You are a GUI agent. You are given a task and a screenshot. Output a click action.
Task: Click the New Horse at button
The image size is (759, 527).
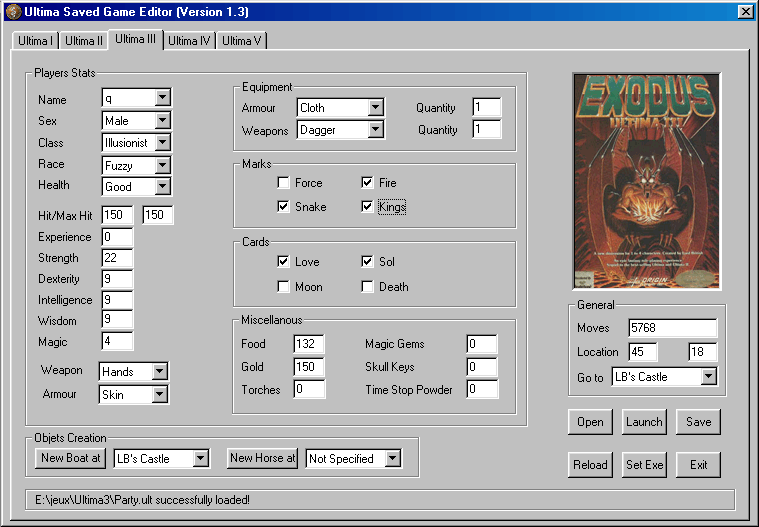click(x=262, y=458)
